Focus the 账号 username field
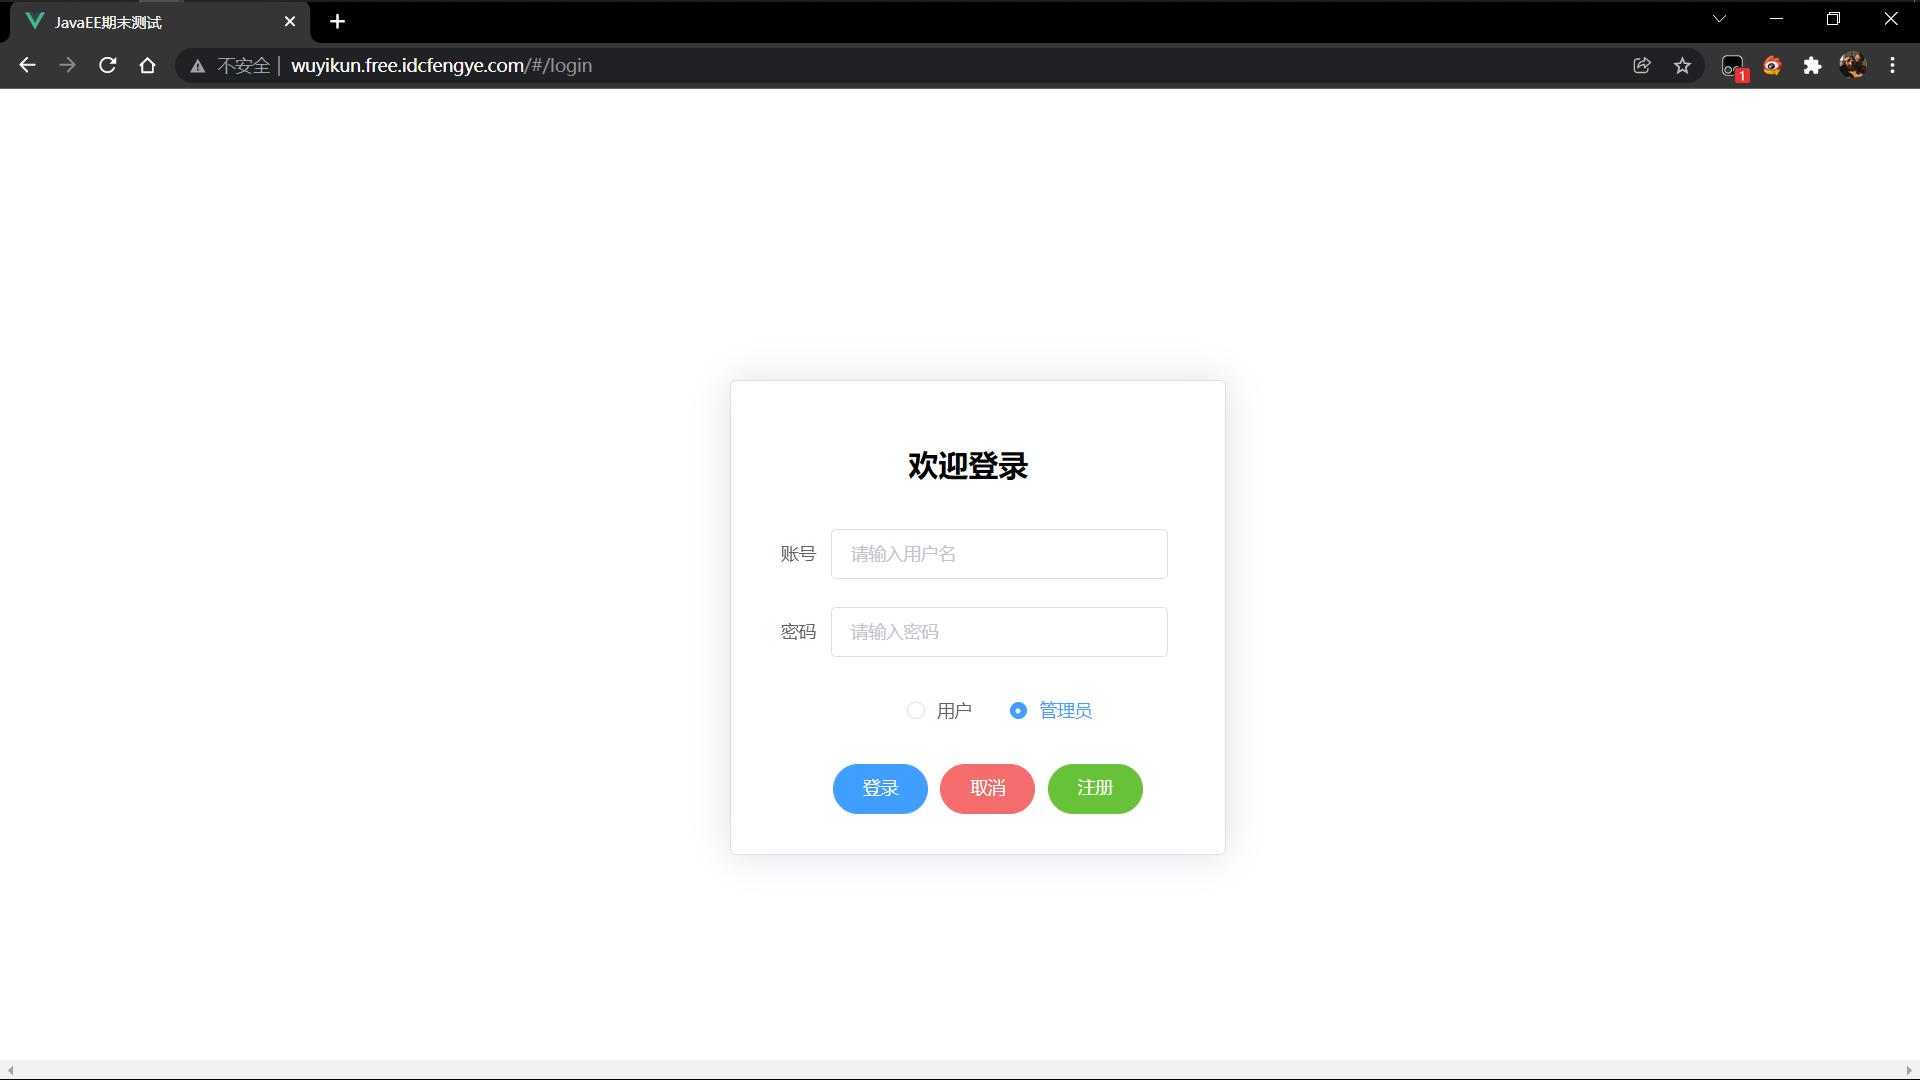 998,554
